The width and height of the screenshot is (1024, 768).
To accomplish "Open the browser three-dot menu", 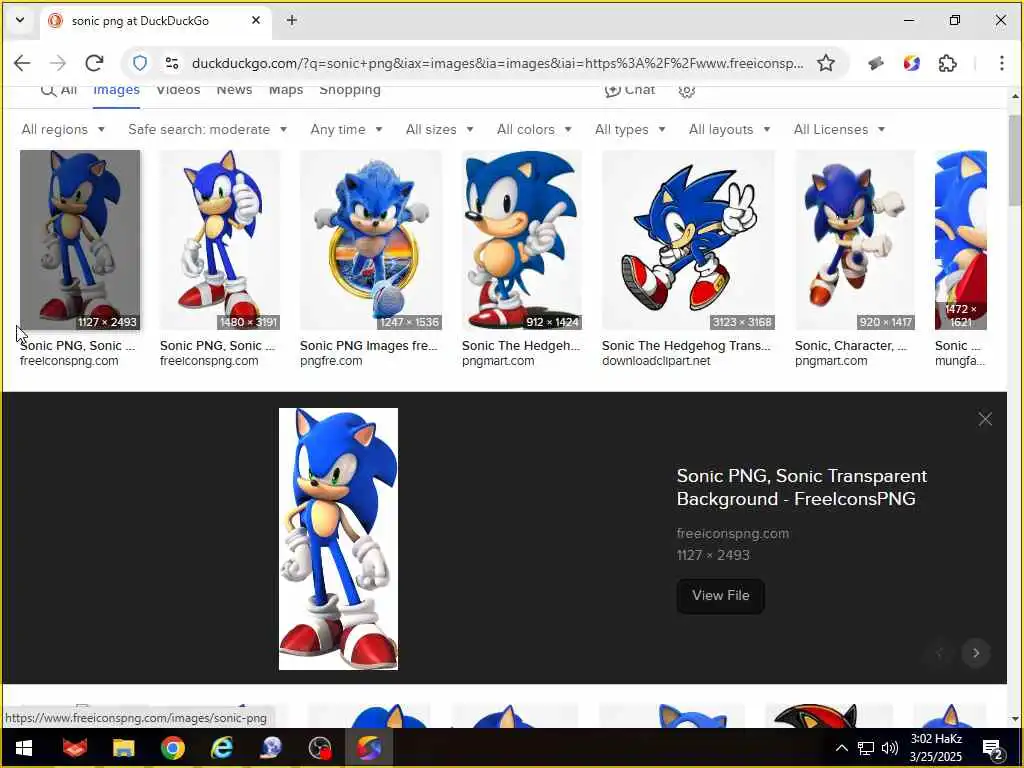I will pyautogui.click(x=1001, y=63).
